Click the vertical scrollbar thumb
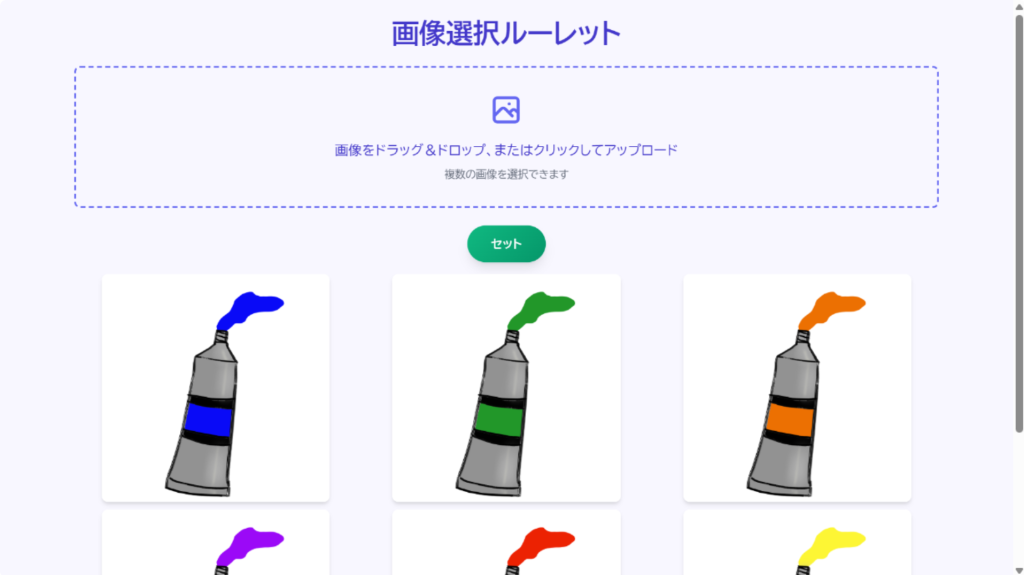This screenshot has height=575, width=1024. (x=1019, y=222)
